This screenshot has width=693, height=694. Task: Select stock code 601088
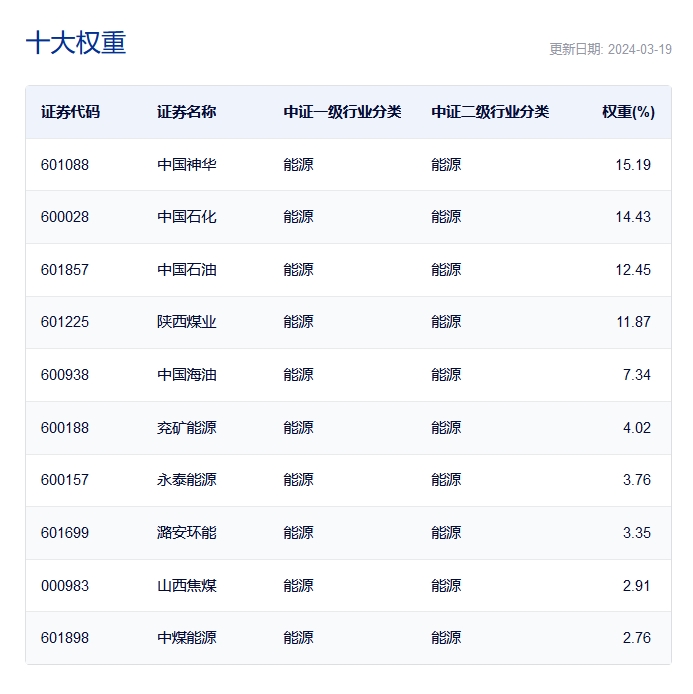65,165
